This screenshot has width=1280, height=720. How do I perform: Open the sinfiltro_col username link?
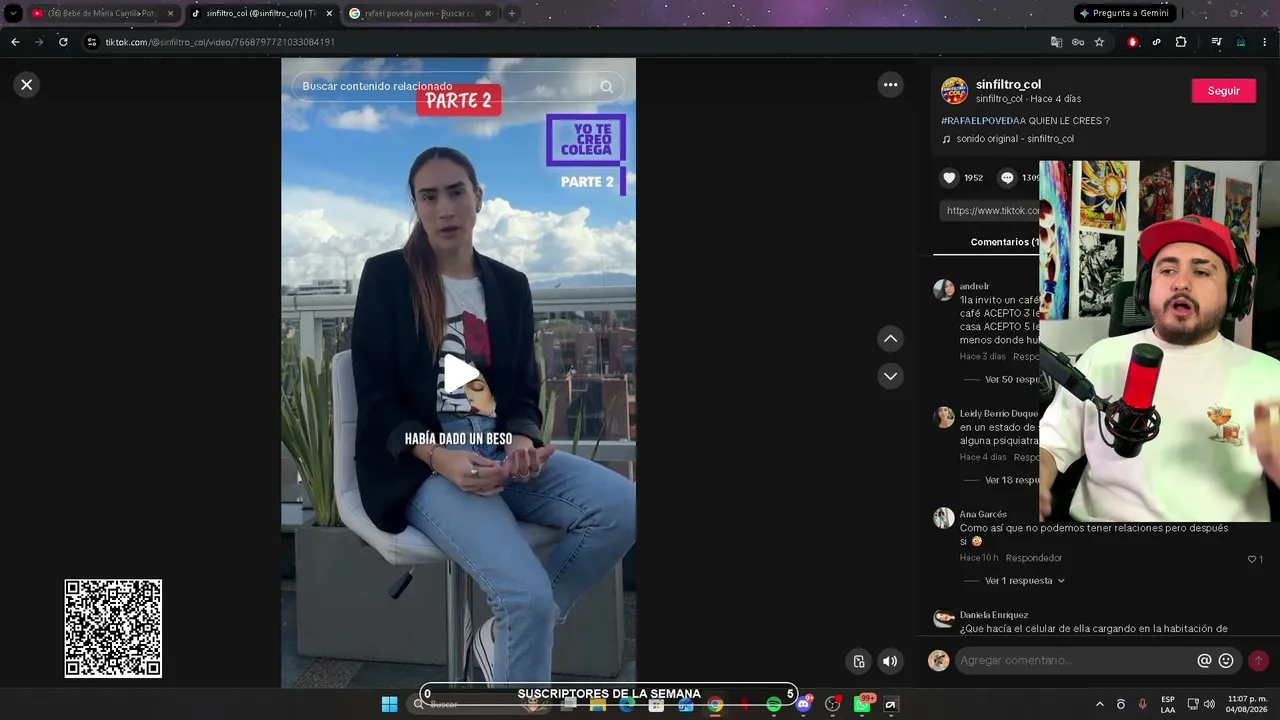(x=1008, y=85)
